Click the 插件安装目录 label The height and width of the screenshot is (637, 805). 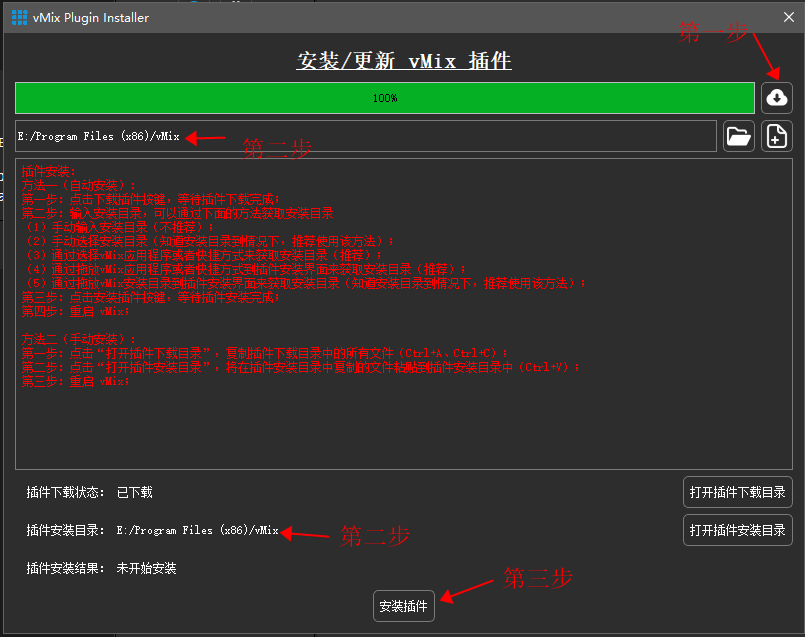pos(65,530)
